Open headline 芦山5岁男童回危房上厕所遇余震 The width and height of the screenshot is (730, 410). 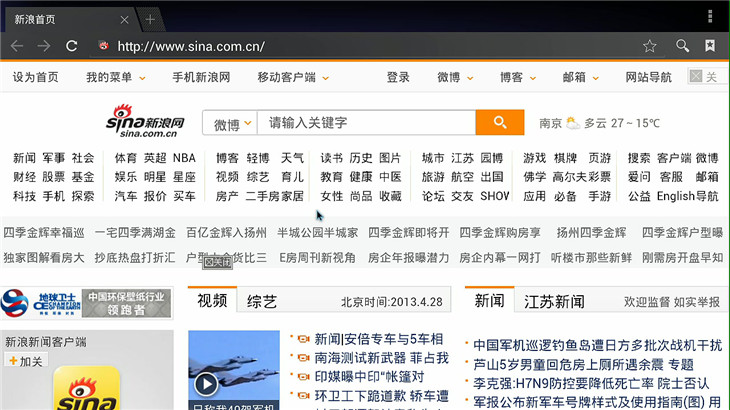click(x=566, y=364)
